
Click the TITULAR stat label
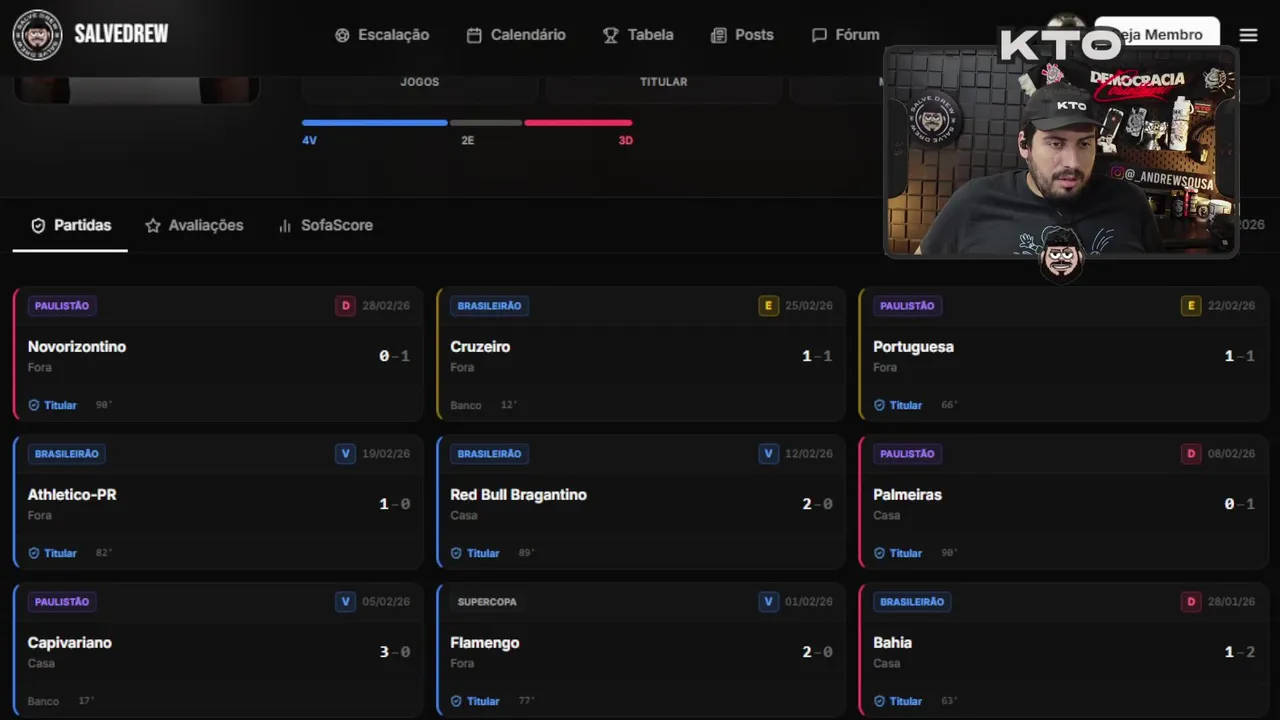click(664, 82)
